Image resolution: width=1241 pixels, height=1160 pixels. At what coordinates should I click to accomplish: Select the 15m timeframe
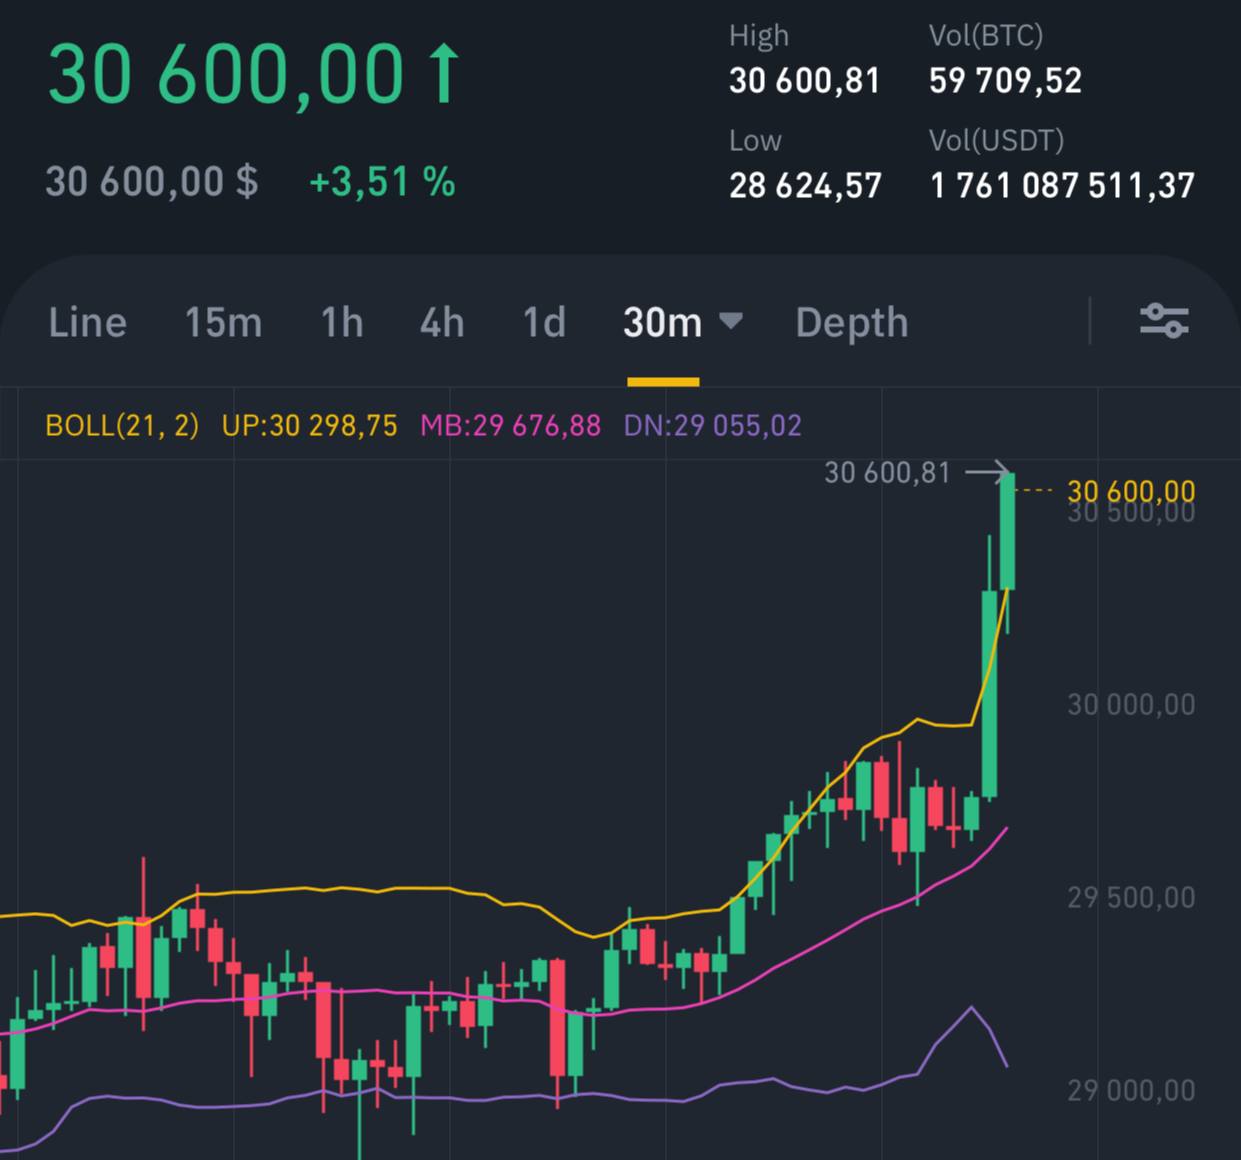pos(223,323)
